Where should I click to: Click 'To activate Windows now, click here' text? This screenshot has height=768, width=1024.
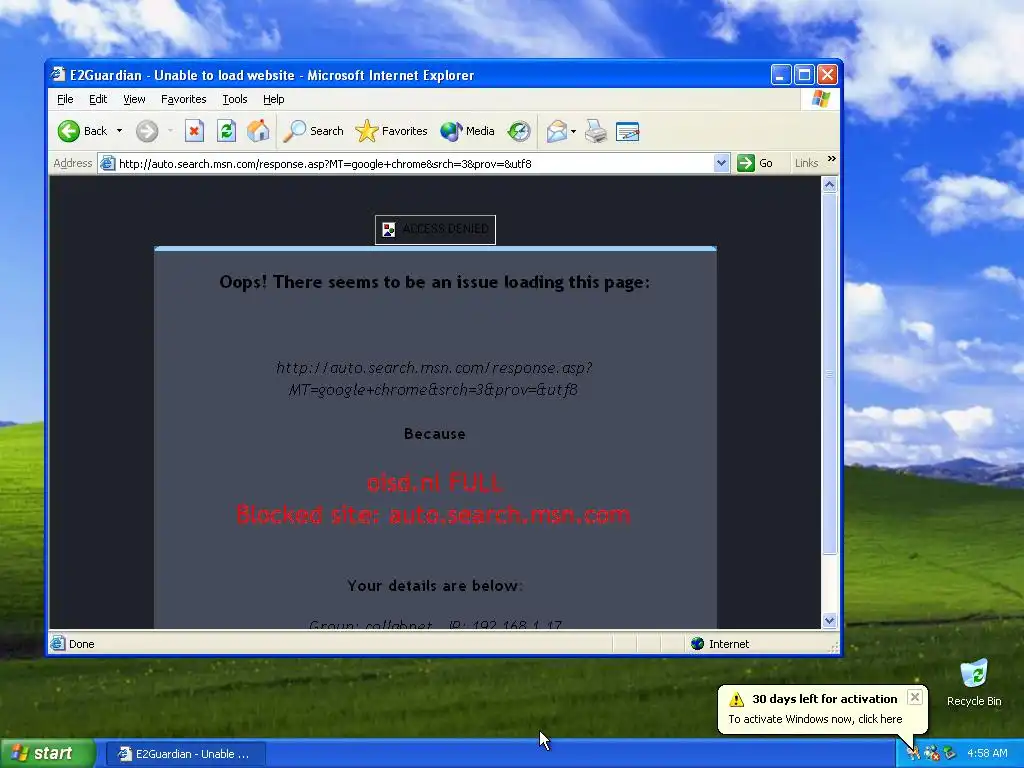click(x=815, y=719)
